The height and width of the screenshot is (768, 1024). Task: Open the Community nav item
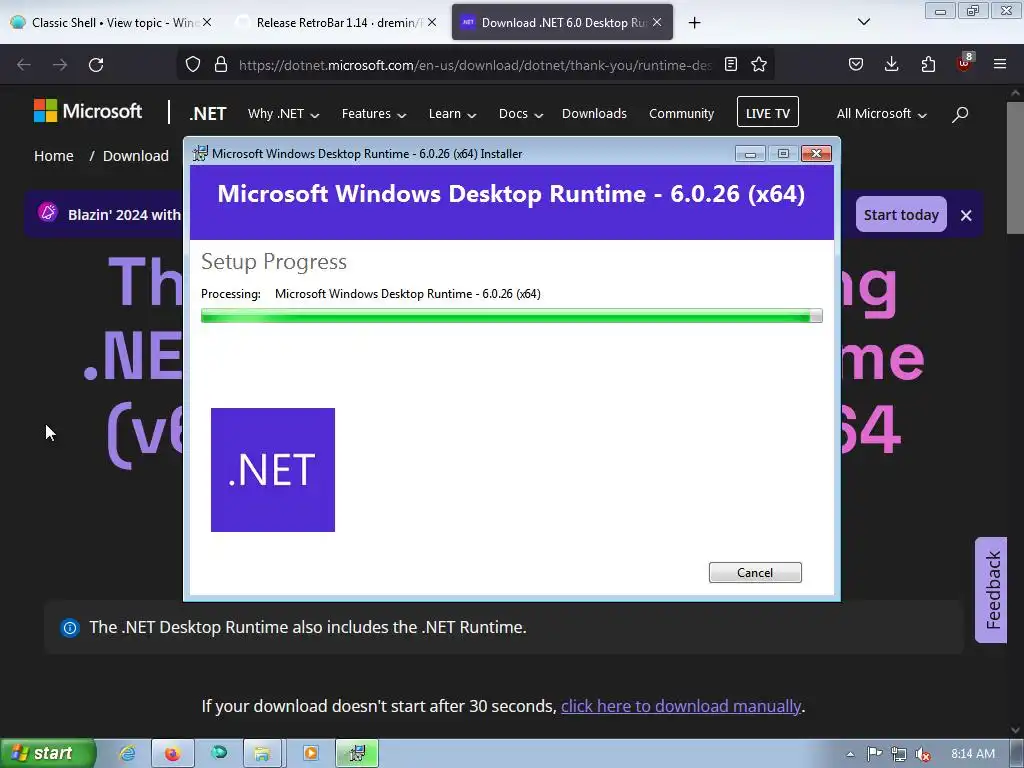tap(681, 114)
